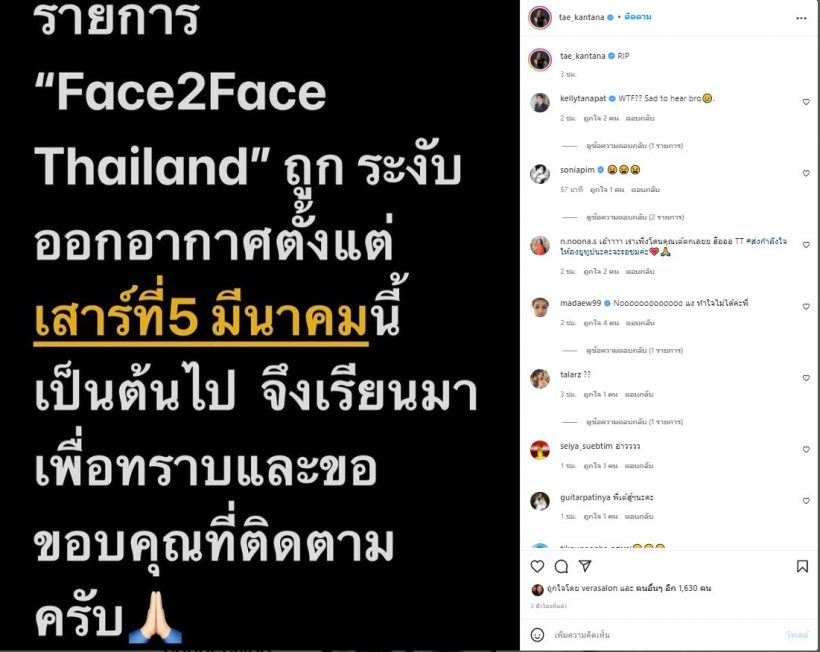Image resolution: width=820 pixels, height=652 pixels.
Task: View list of 1,630 others who liked
Action: pyautogui.click(x=673, y=588)
